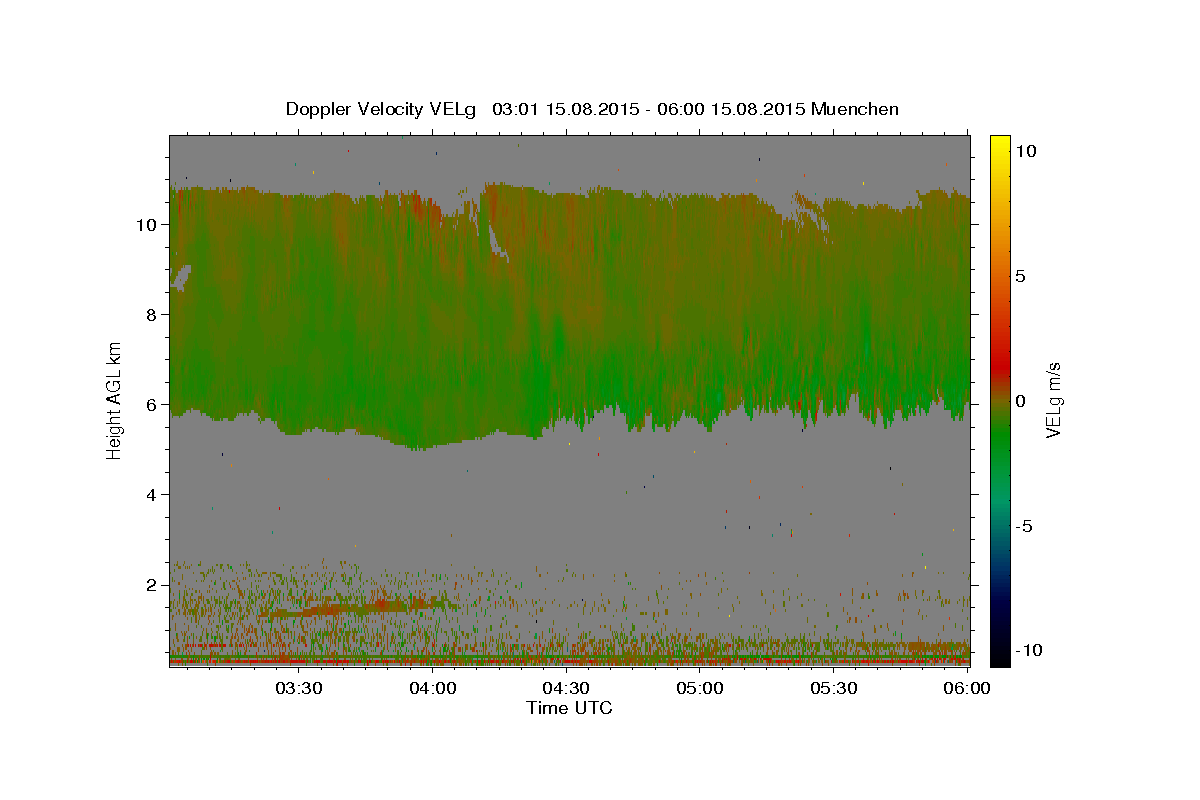Click the 06:00 time tick label

[967, 688]
